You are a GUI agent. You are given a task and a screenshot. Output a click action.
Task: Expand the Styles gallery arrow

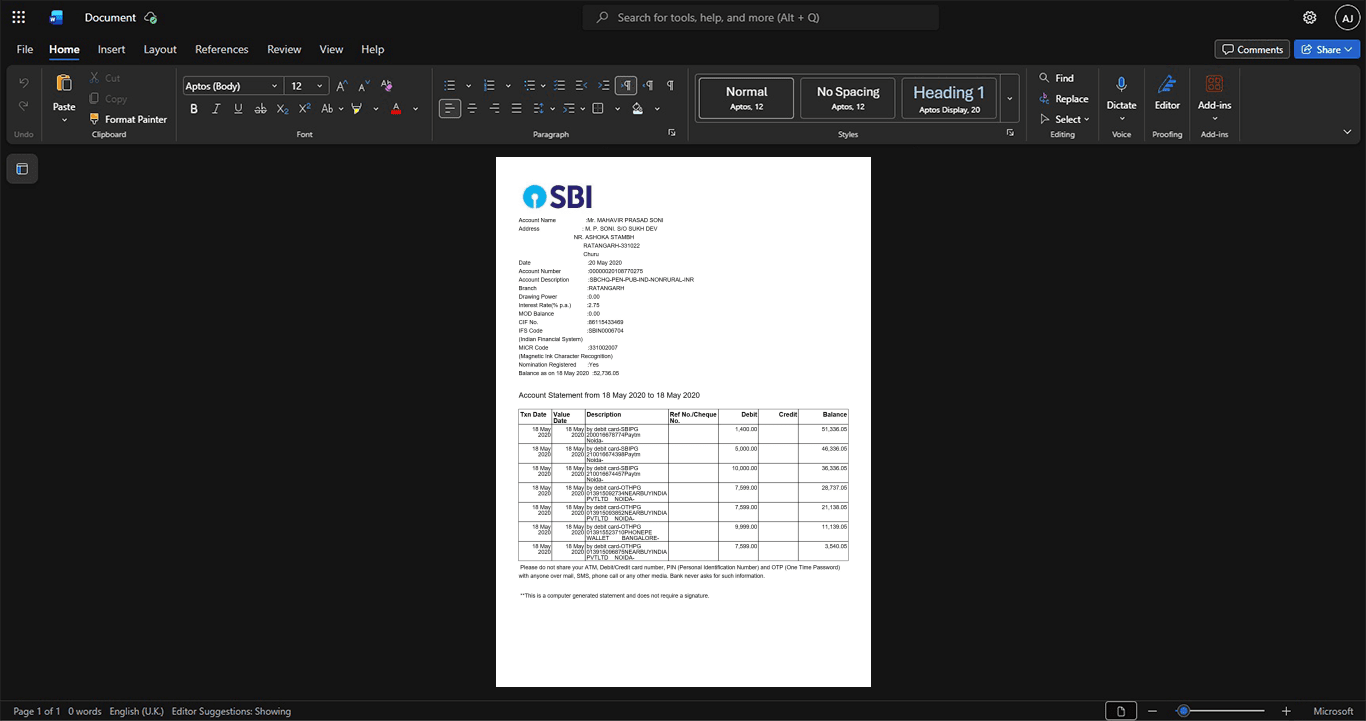tap(1009, 98)
